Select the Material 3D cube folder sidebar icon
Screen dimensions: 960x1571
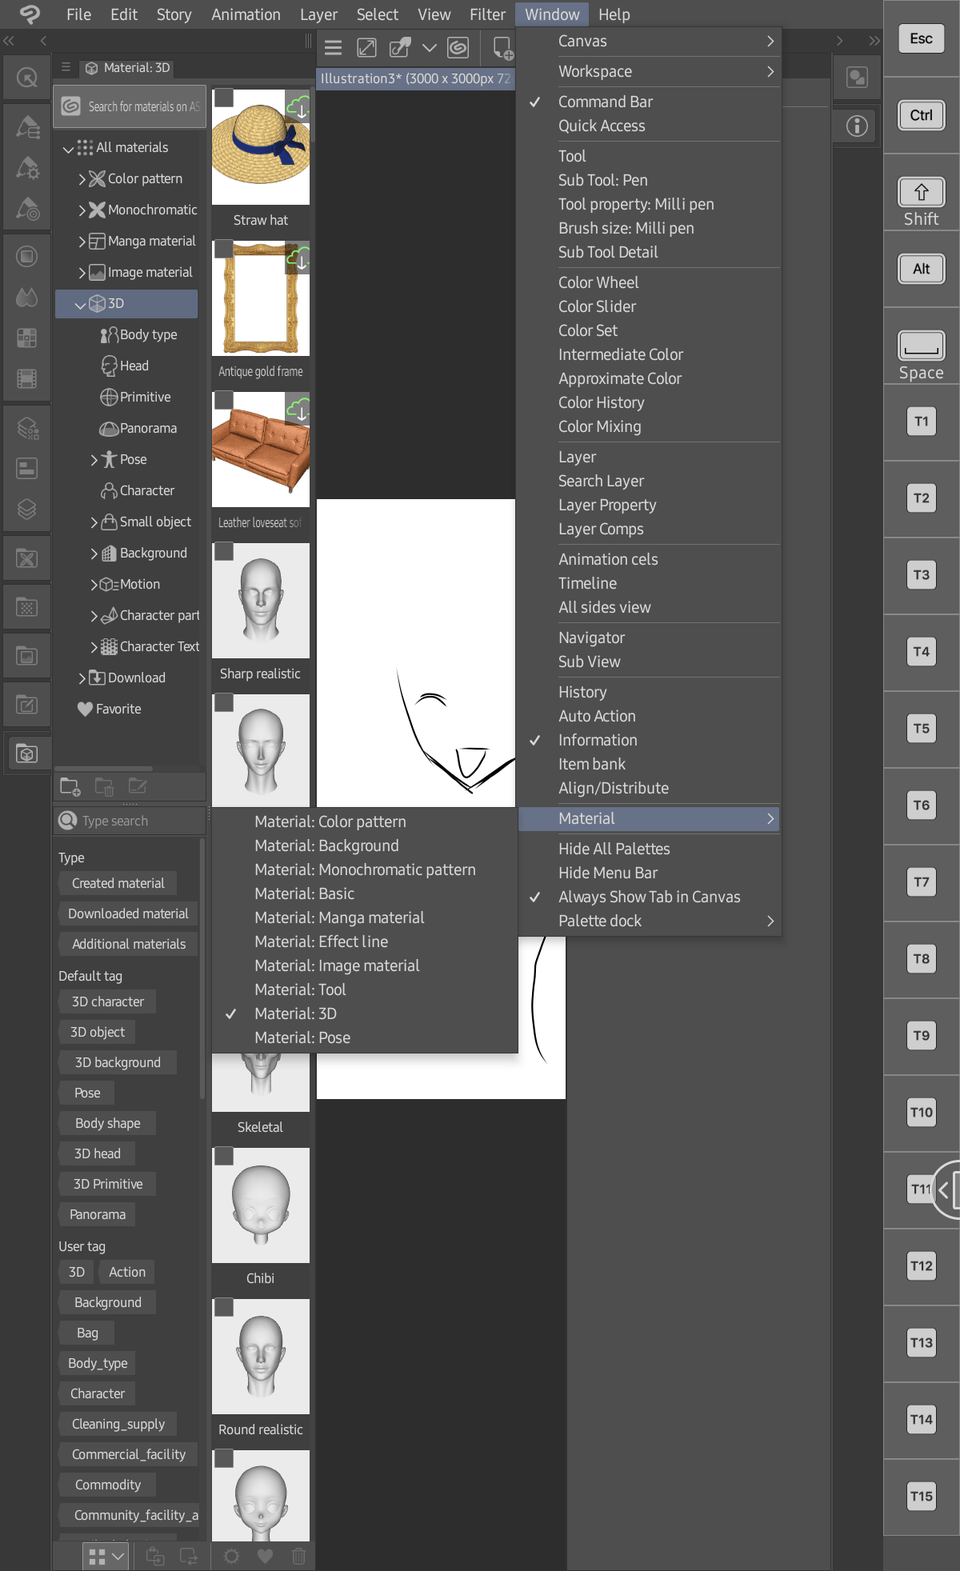(x=27, y=753)
